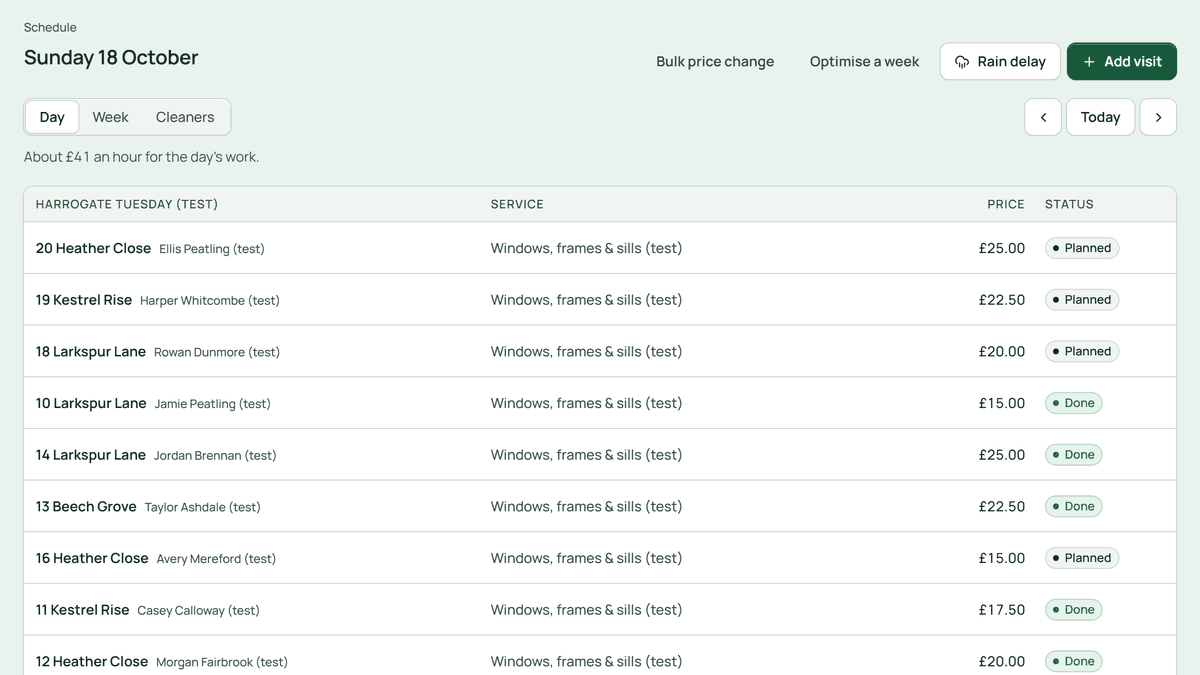
Task: Click customer name Ellis Peatling (test)
Action: (212, 249)
